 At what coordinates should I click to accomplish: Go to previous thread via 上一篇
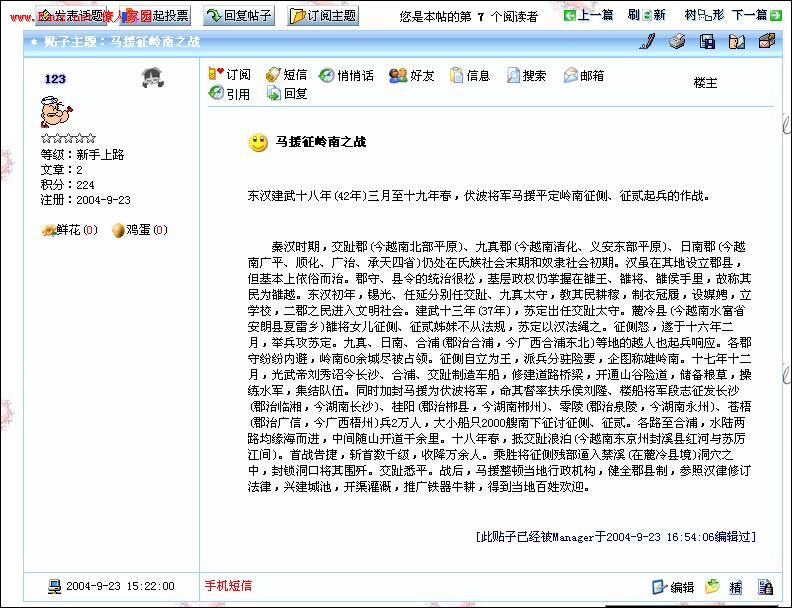coord(588,16)
